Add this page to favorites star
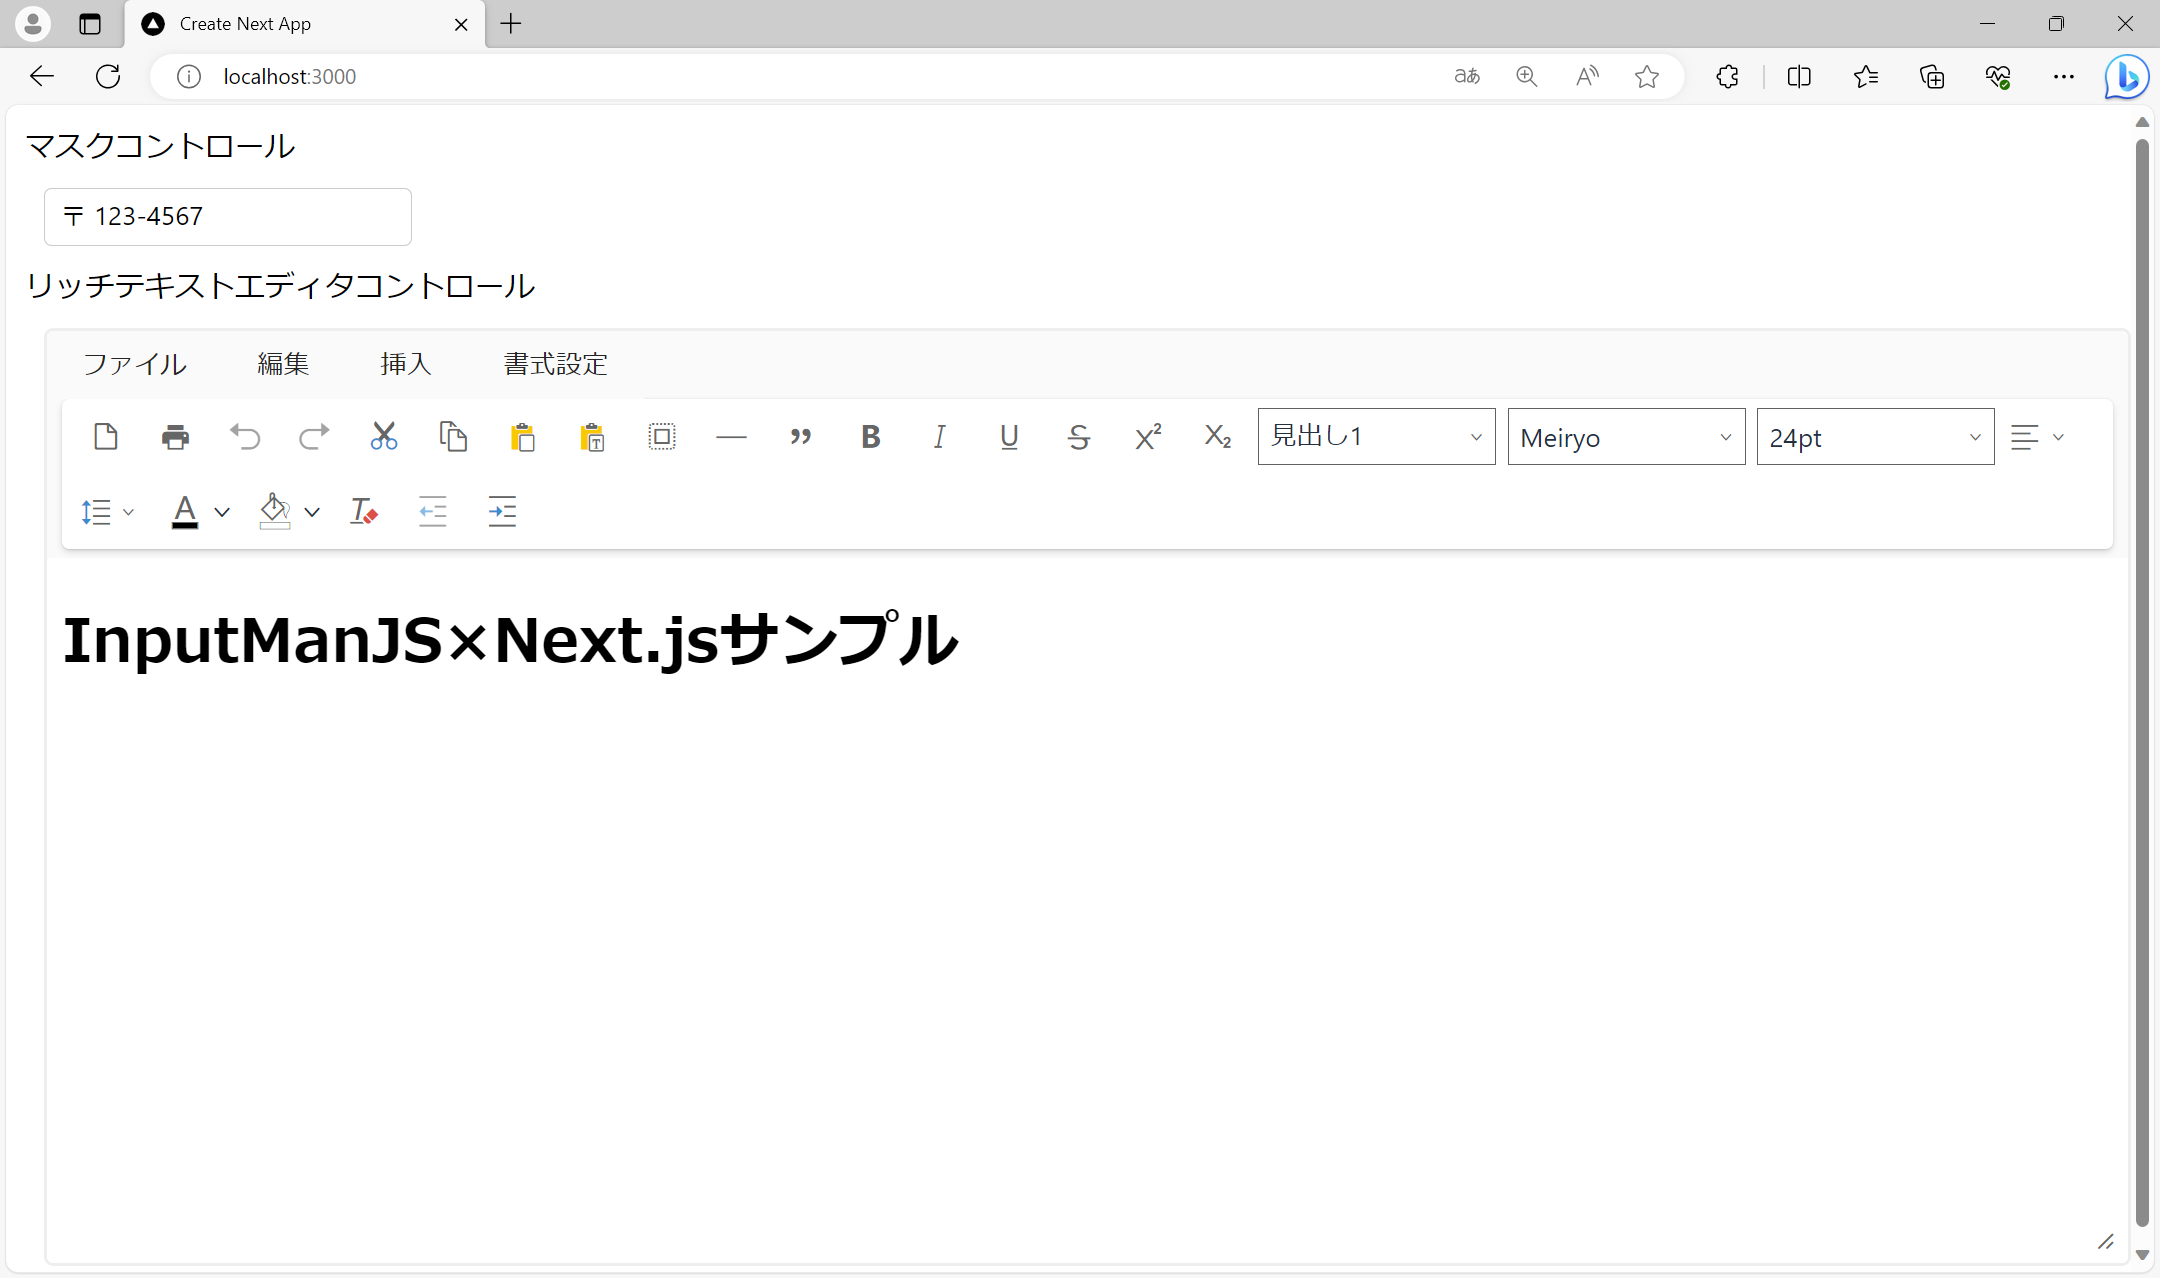The height and width of the screenshot is (1278, 2160). 1647,76
